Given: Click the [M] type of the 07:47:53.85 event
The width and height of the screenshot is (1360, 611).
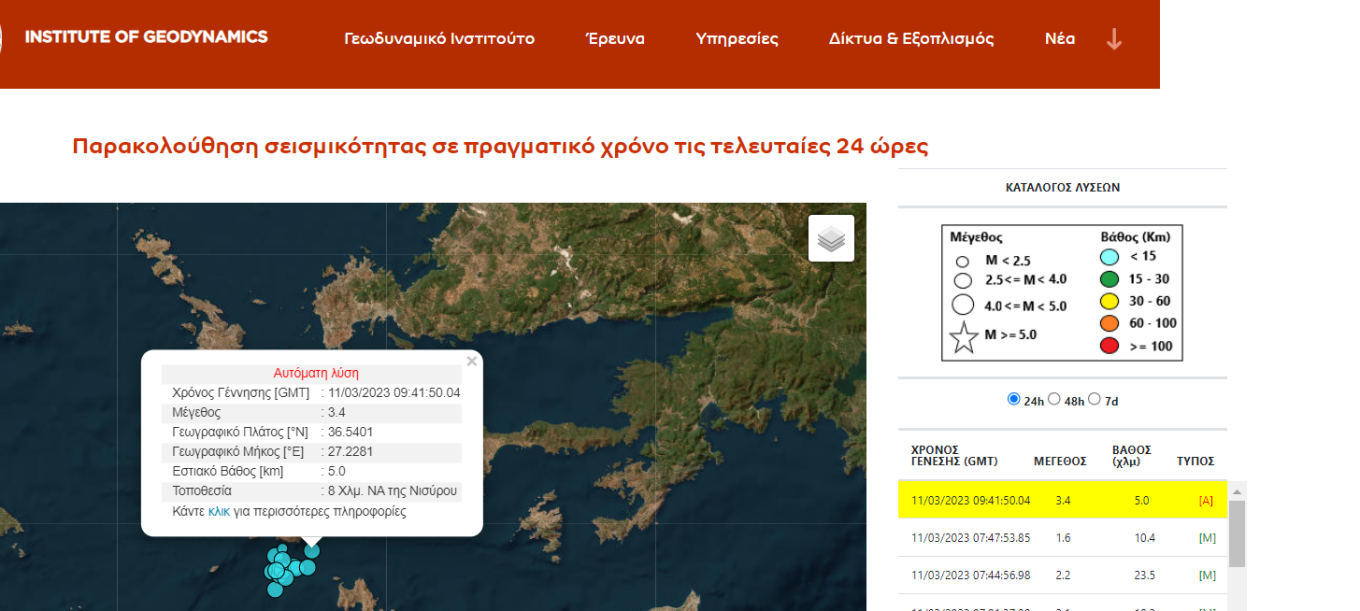Looking at the screenshot, I should 1207,538.
